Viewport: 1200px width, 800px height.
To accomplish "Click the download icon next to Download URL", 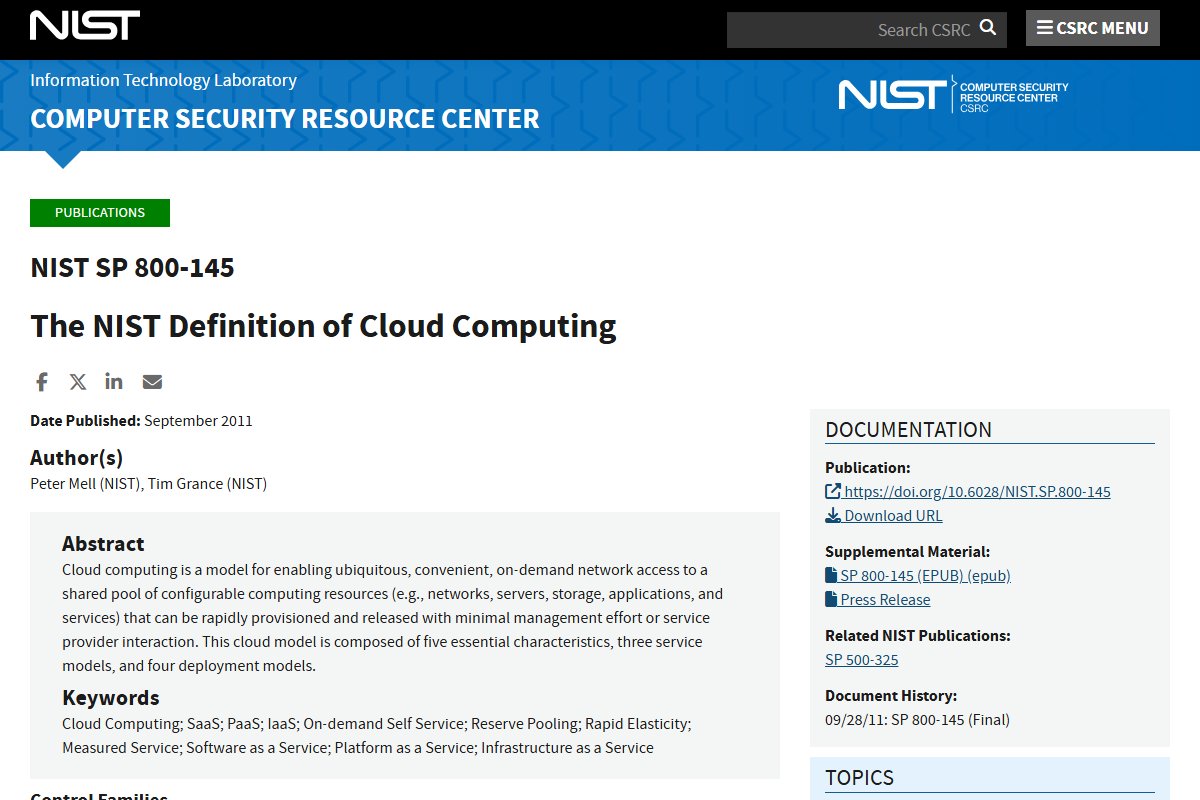I will click(833, 515).
